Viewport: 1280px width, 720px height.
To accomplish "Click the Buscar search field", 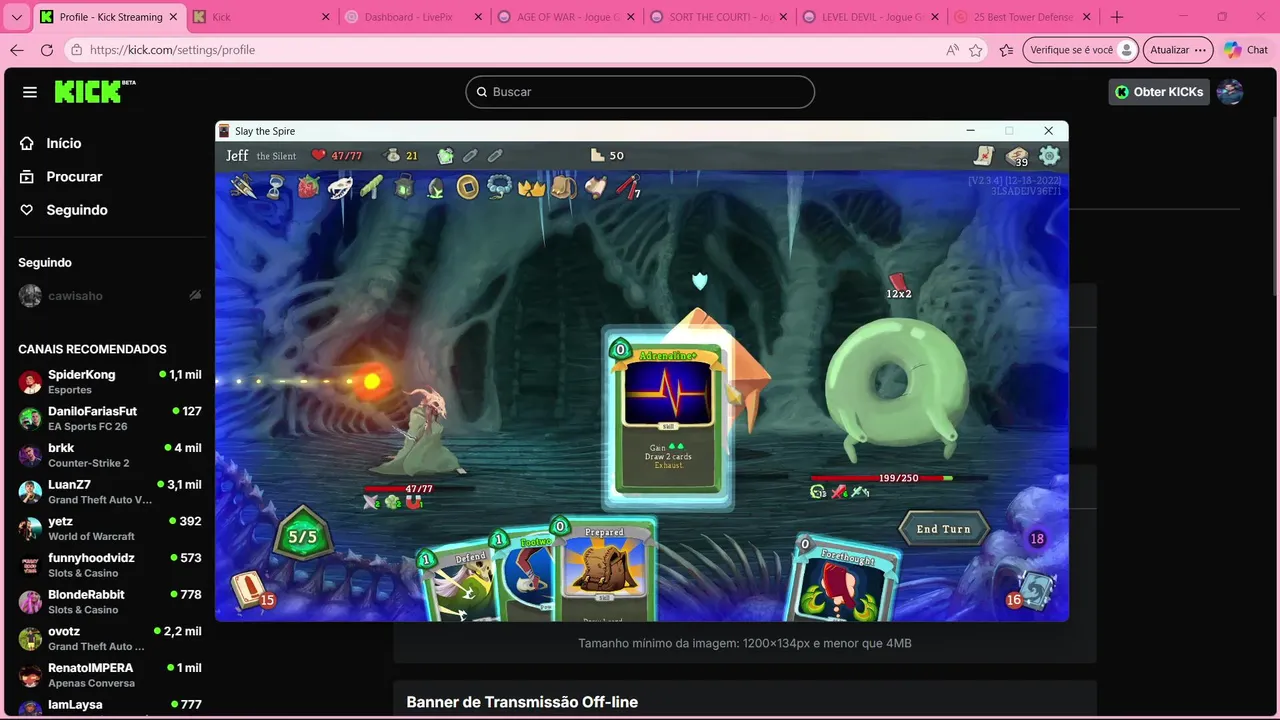I will coord(640,92).
